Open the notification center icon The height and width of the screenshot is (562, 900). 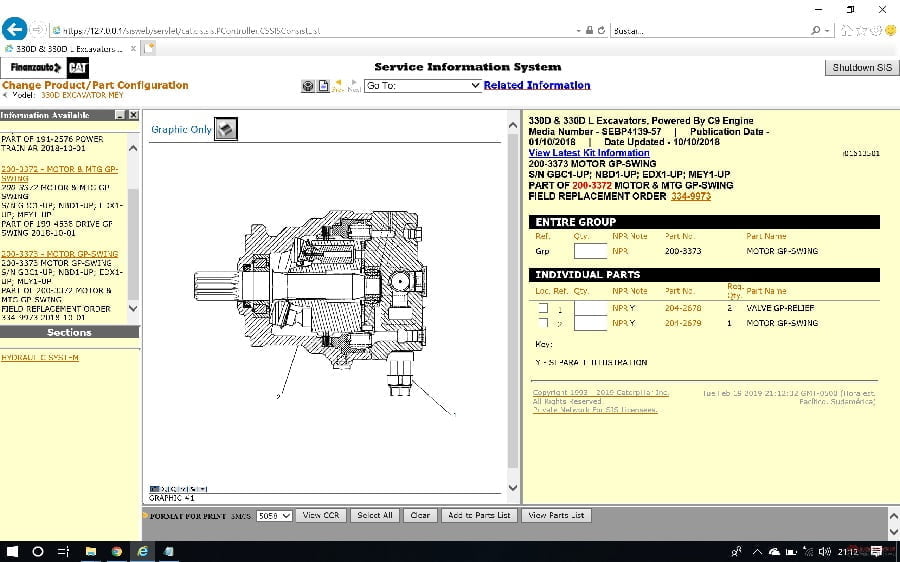876,552
